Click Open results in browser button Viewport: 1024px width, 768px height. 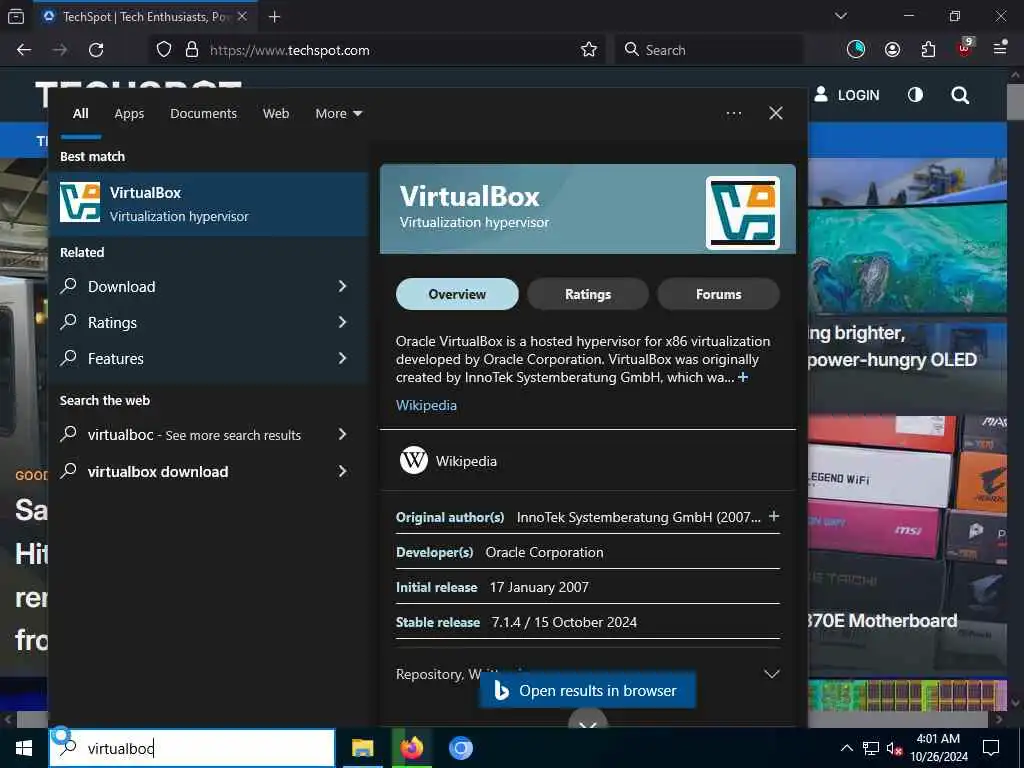coord(588,690)
